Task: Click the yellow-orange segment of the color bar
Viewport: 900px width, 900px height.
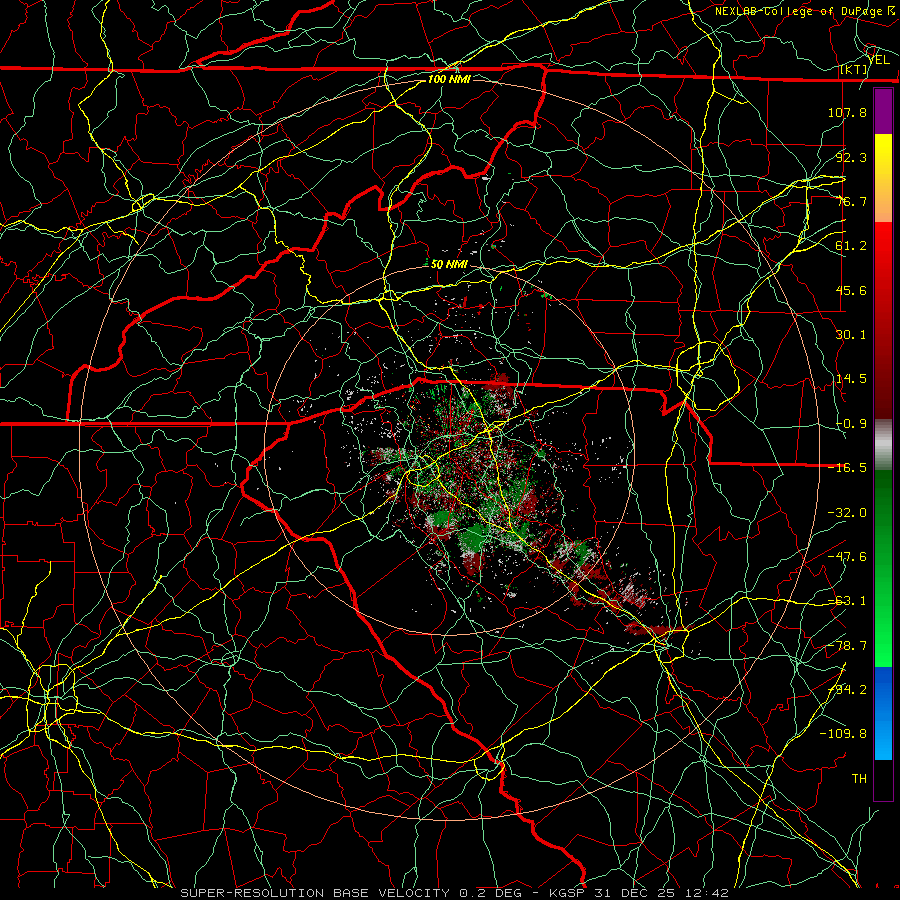Action: [x=883, y=178]
